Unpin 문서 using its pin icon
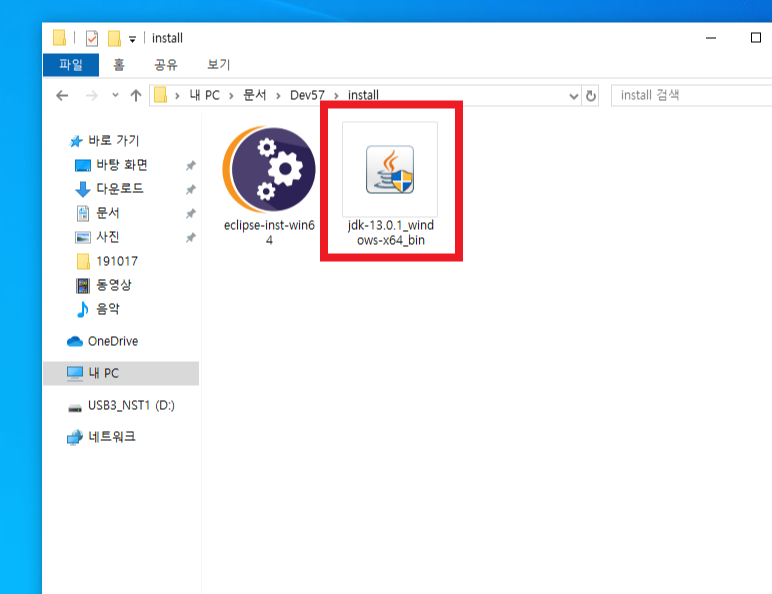Image resolution: width=772 pixels, height=594 pixels. 191,213
